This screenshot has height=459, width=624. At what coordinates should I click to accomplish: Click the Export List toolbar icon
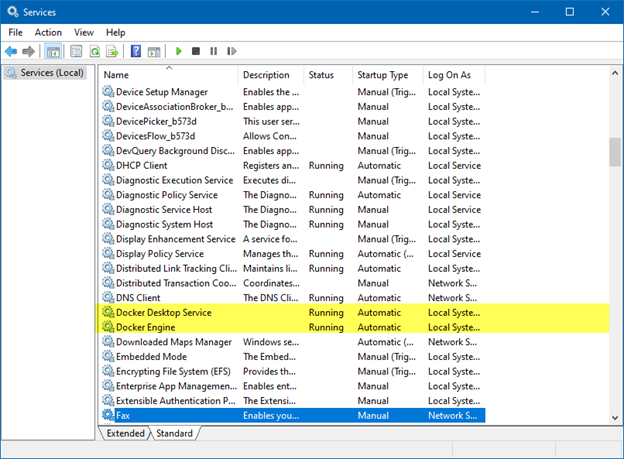tap(112, 51)
